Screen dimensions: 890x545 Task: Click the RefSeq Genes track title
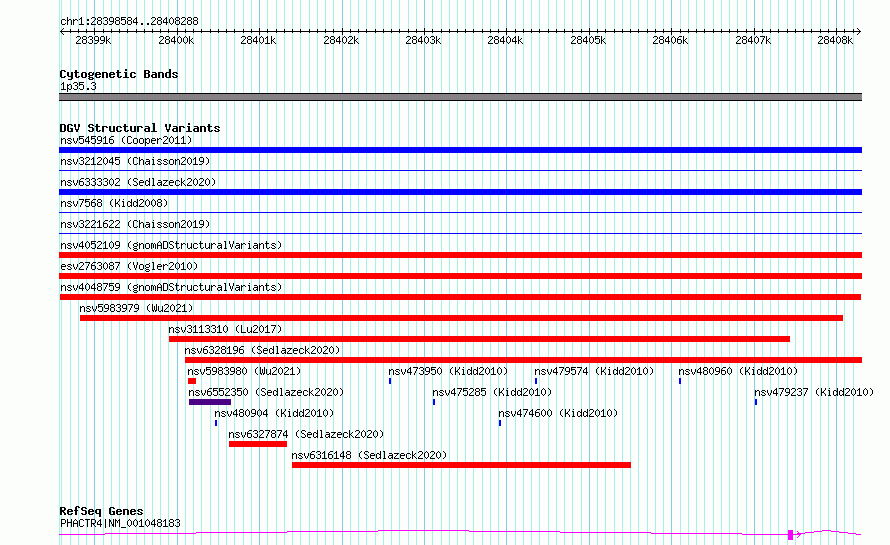pos(101,511)
